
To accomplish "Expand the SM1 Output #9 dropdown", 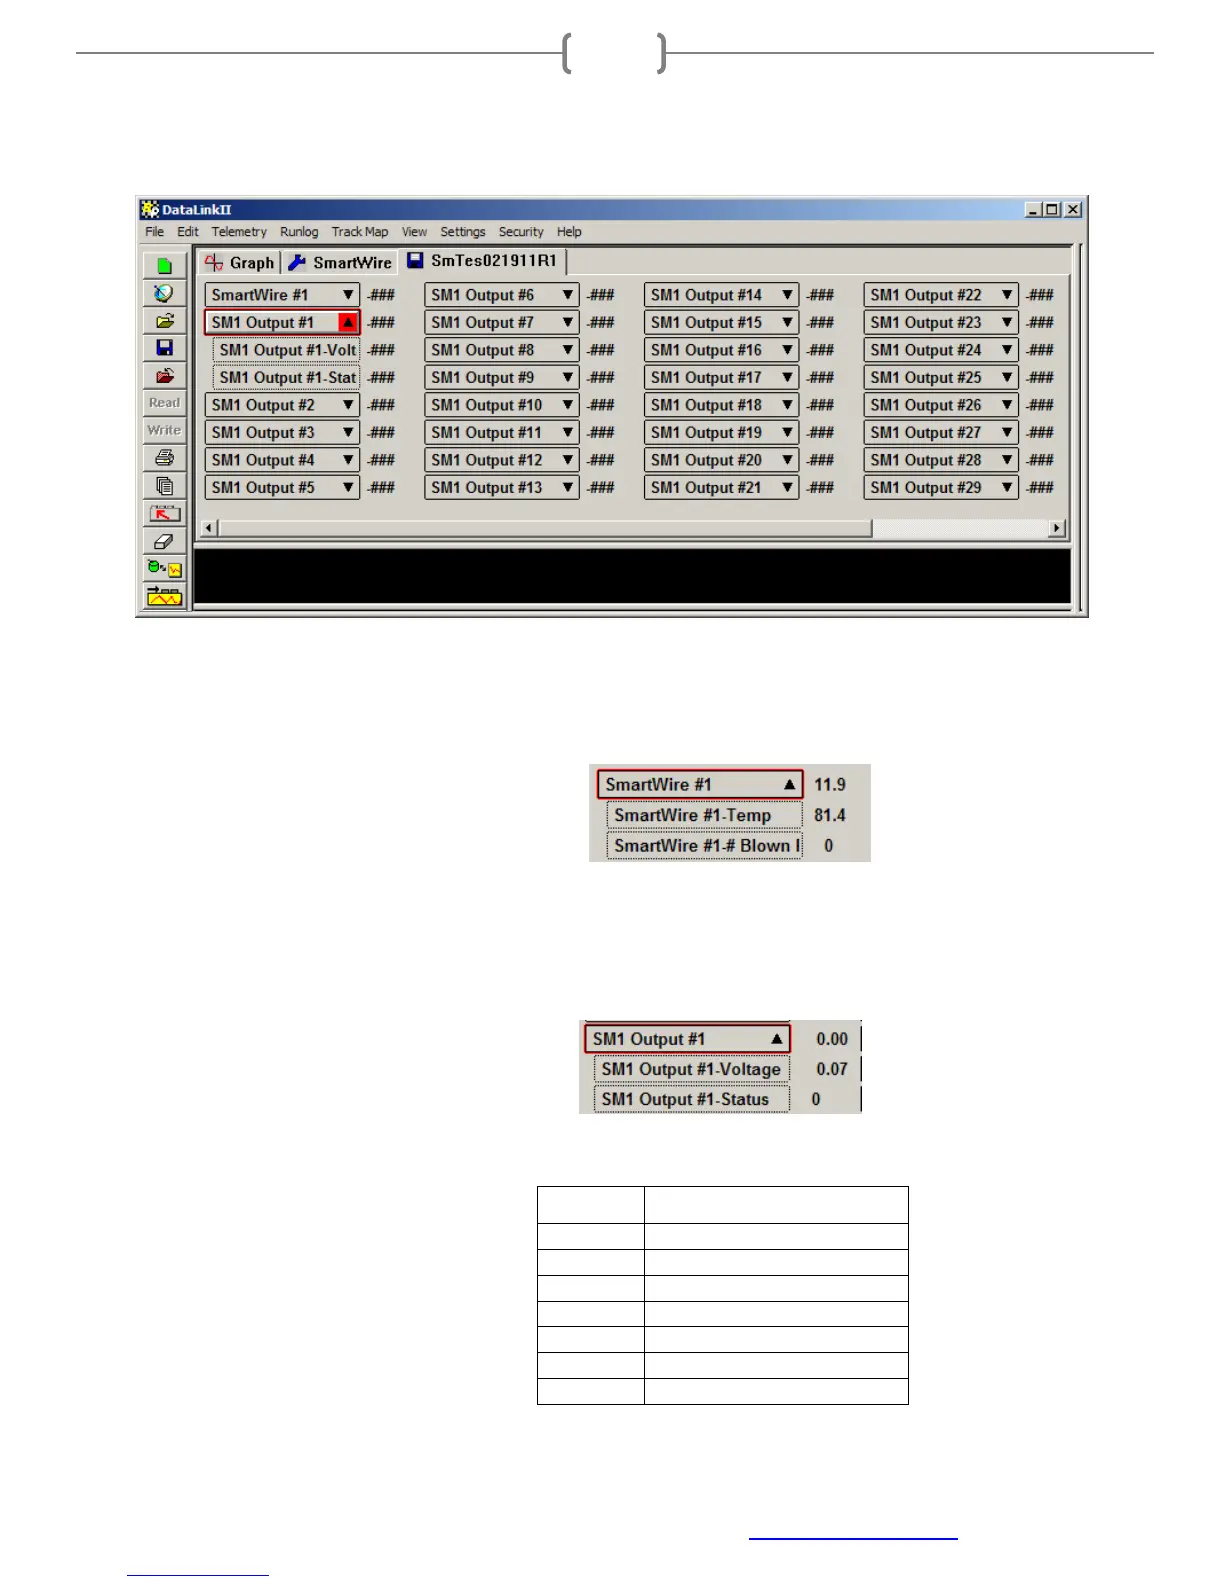I will pos(568,378).
